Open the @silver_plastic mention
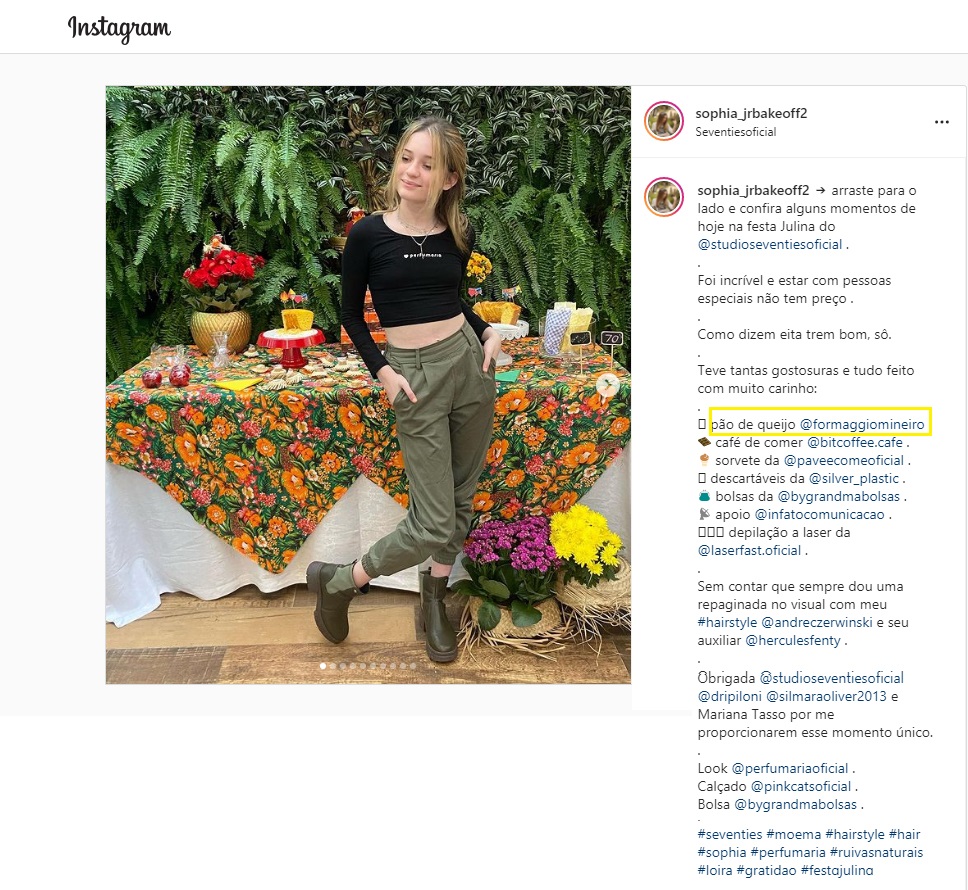The image size is (968, 890). 854,478
